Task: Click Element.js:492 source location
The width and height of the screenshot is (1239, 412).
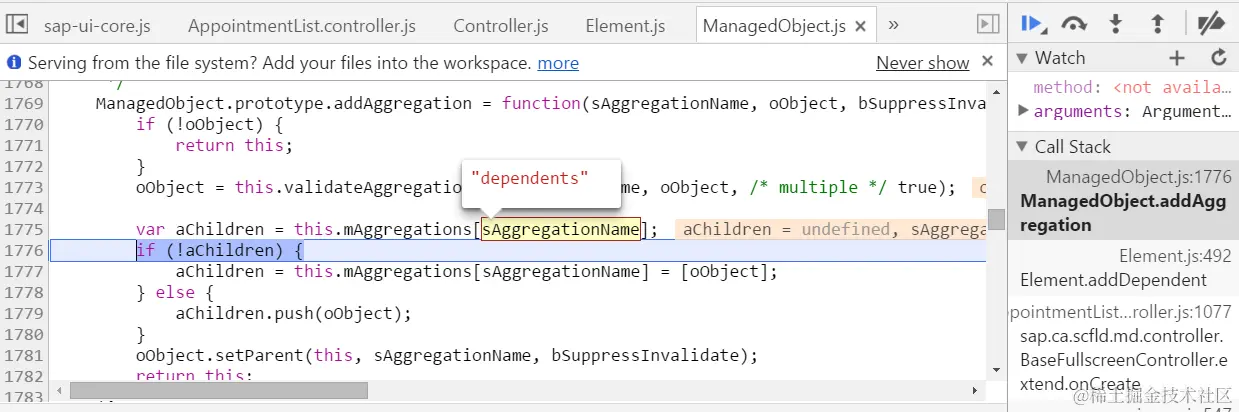Action: pyautogui.click(x=1175, y=256)
